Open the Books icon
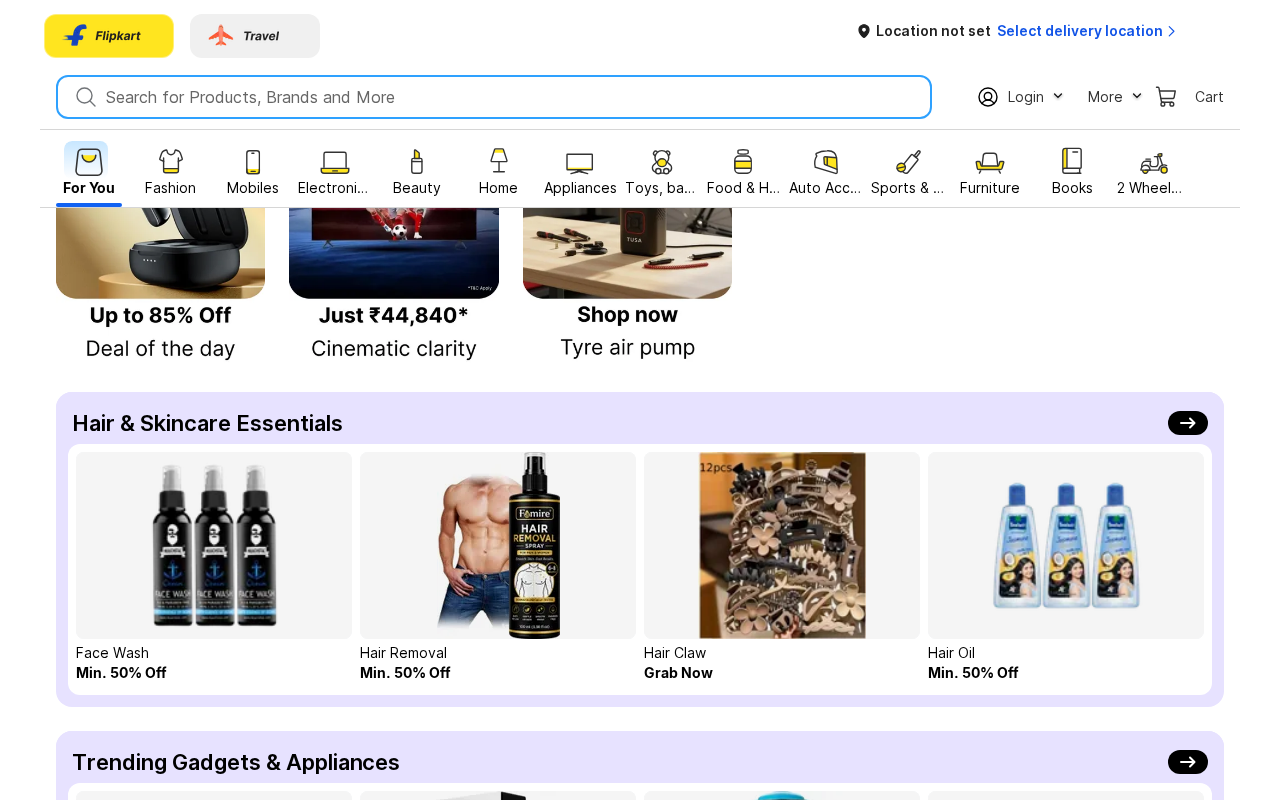1280x800 pixels. [x=1072, y=161]
